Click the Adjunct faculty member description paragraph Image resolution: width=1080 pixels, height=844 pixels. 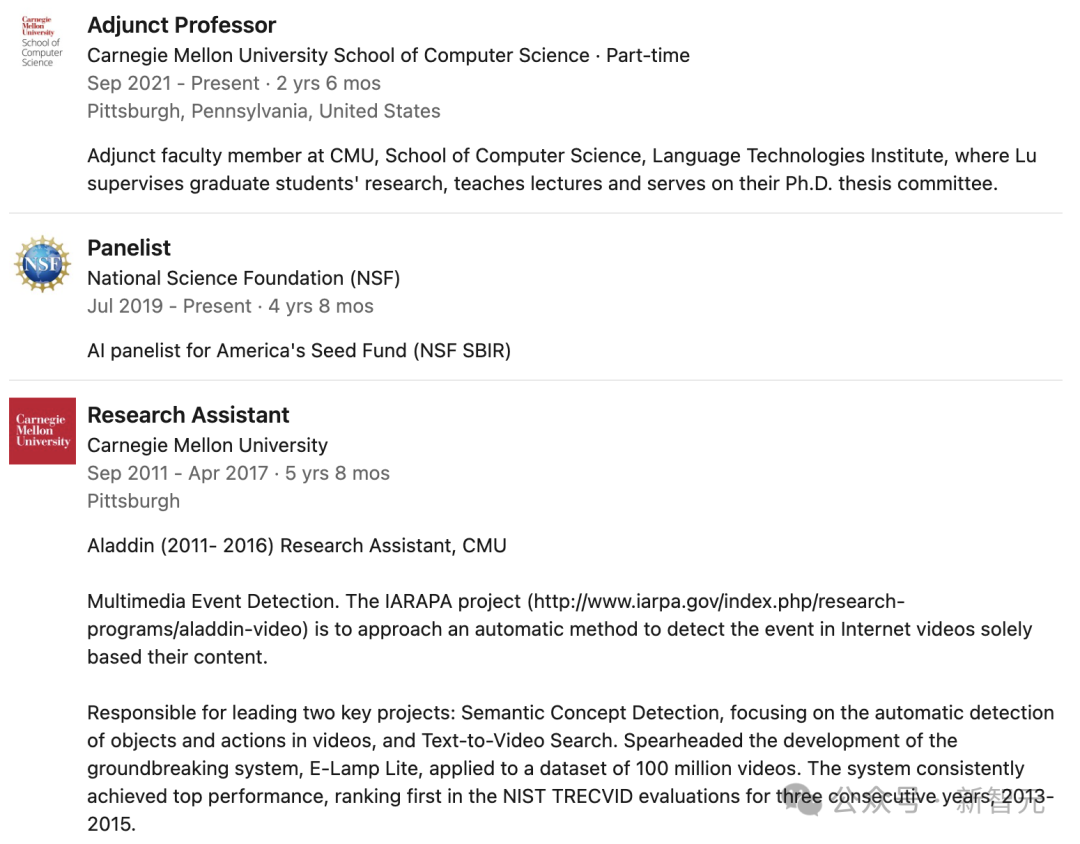(x=561, y=170)
